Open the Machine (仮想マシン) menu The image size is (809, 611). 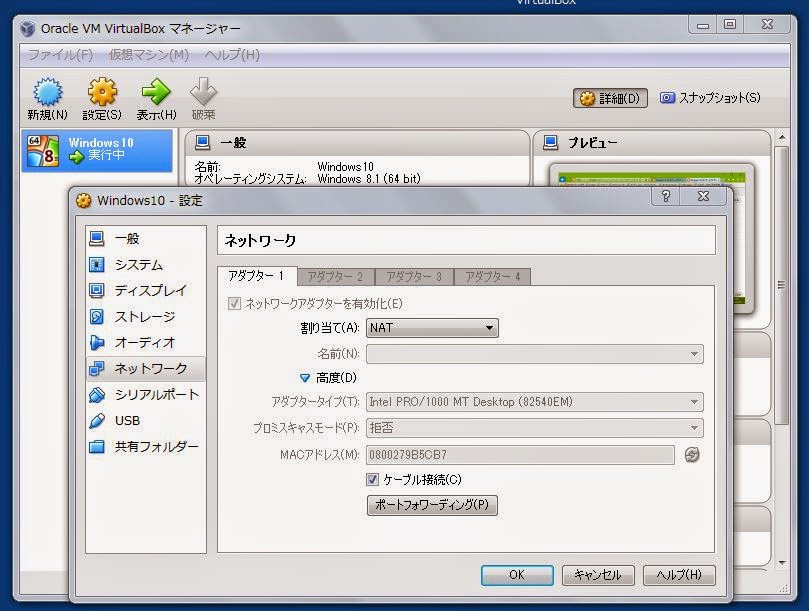coord(149,55)
